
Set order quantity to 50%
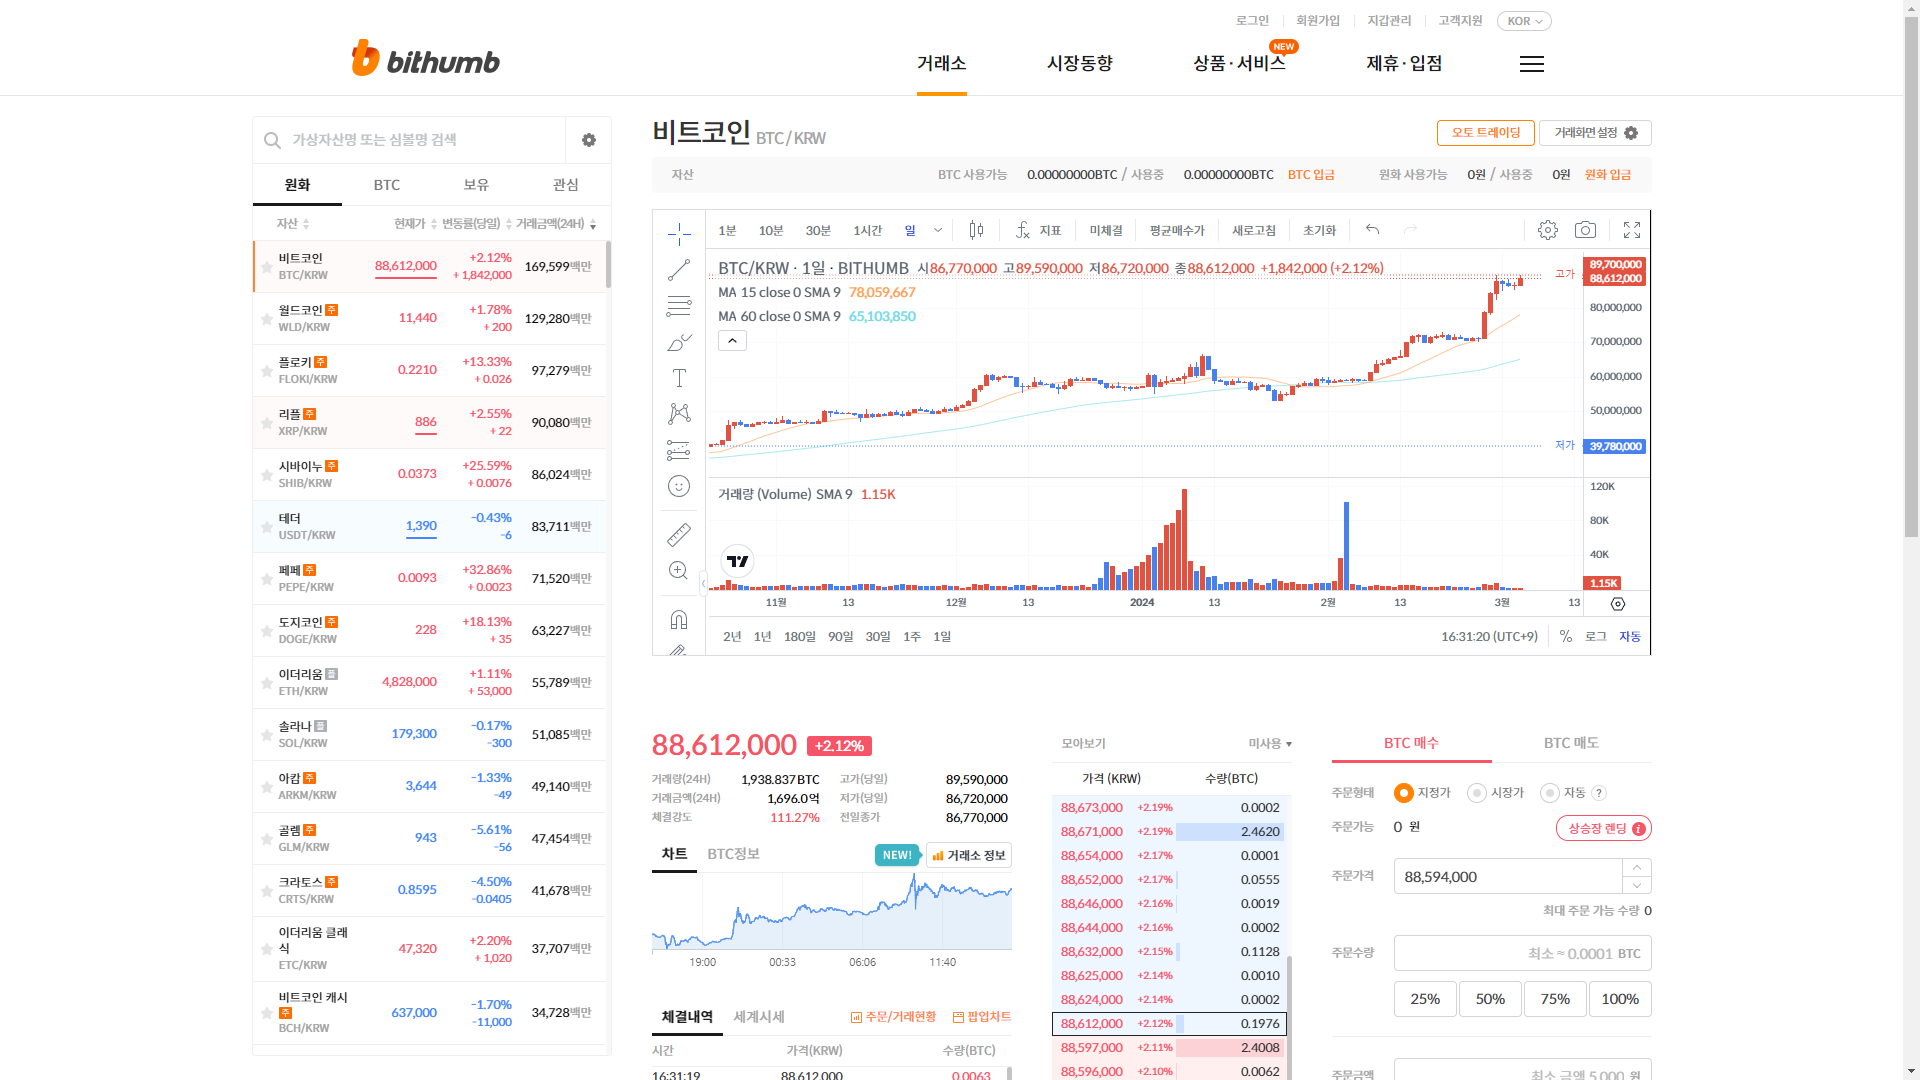pyautogui.click(x=1490, y=999)
